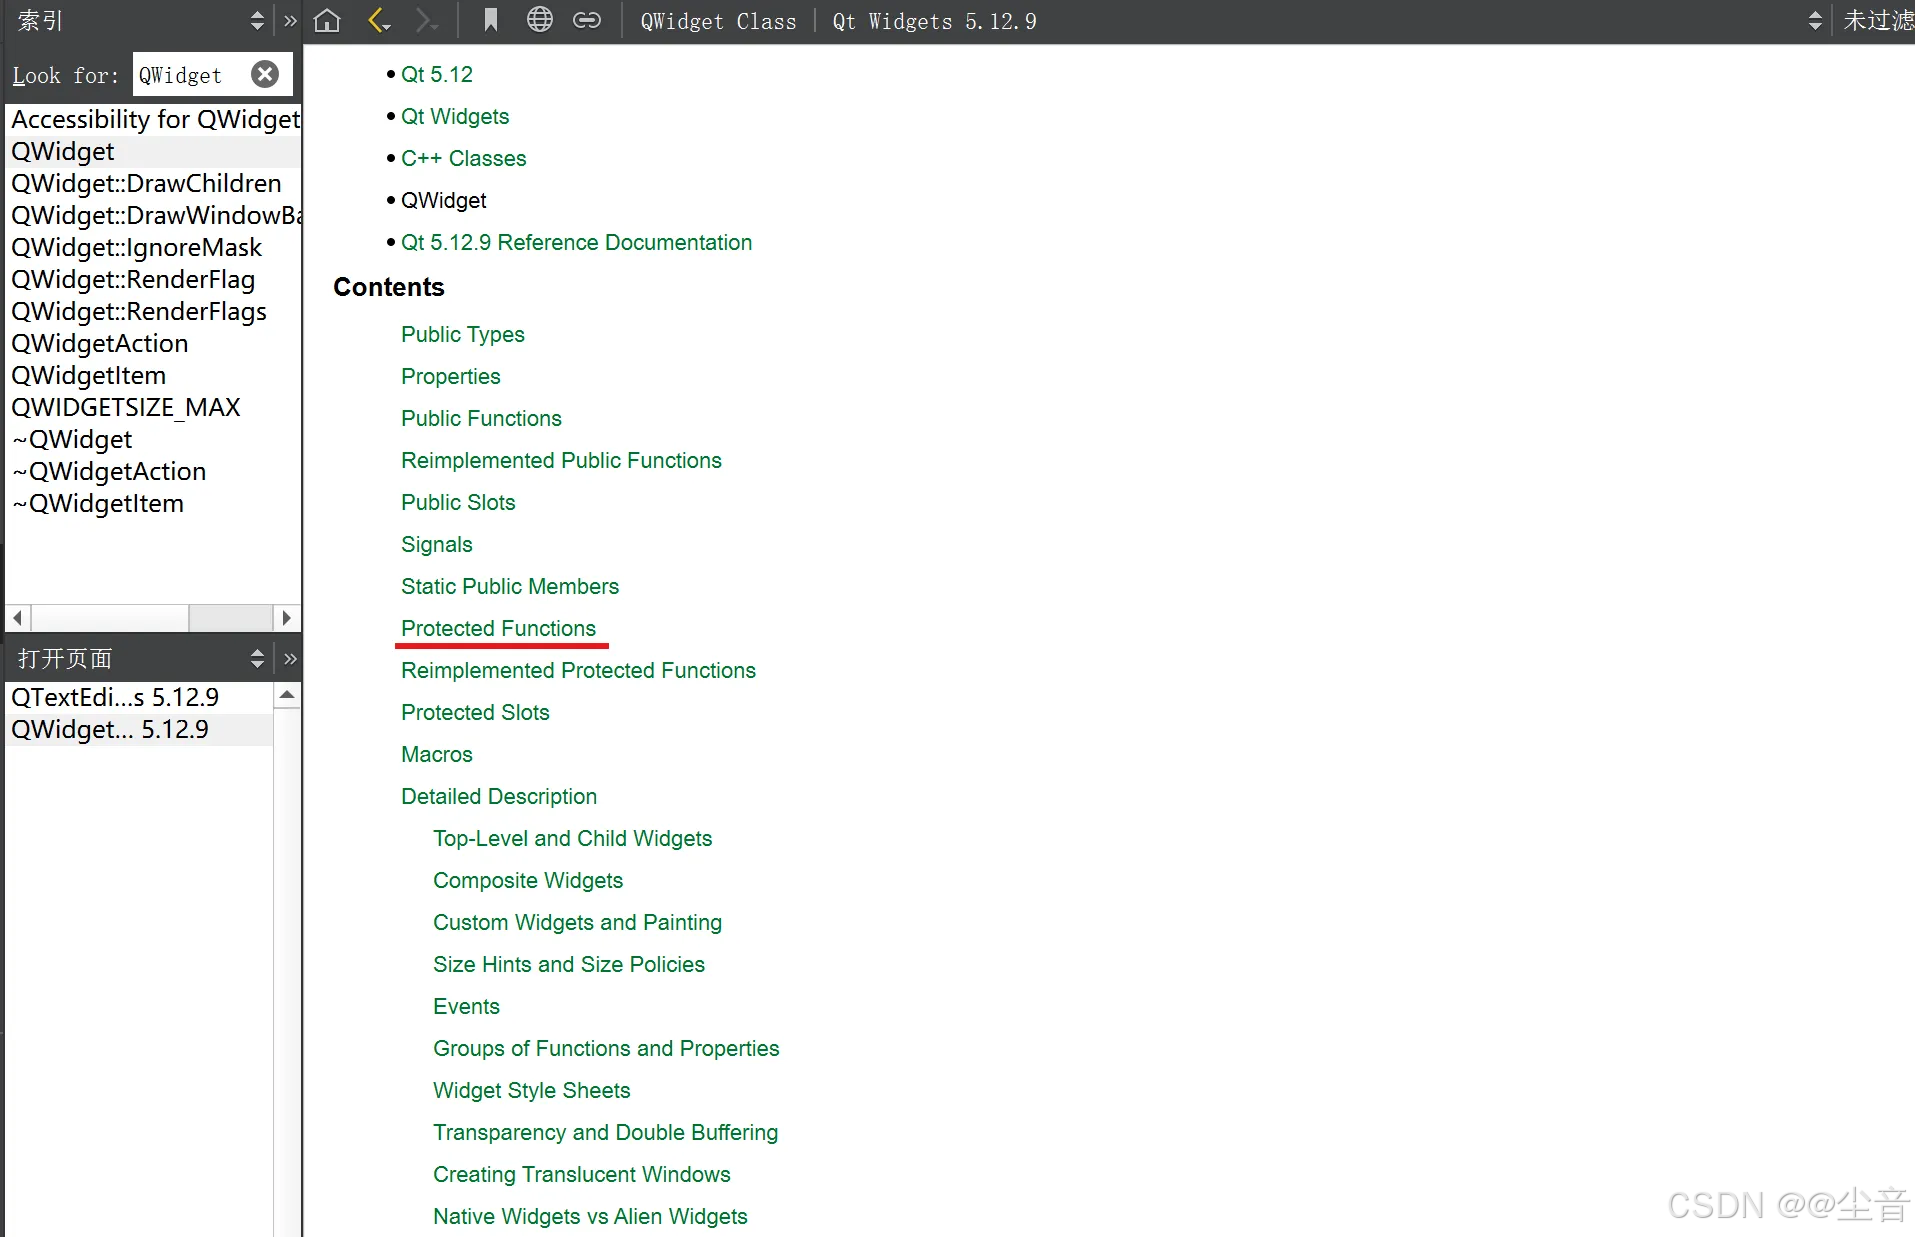Open Custom Widgets and Painting link

pos(577,922)
